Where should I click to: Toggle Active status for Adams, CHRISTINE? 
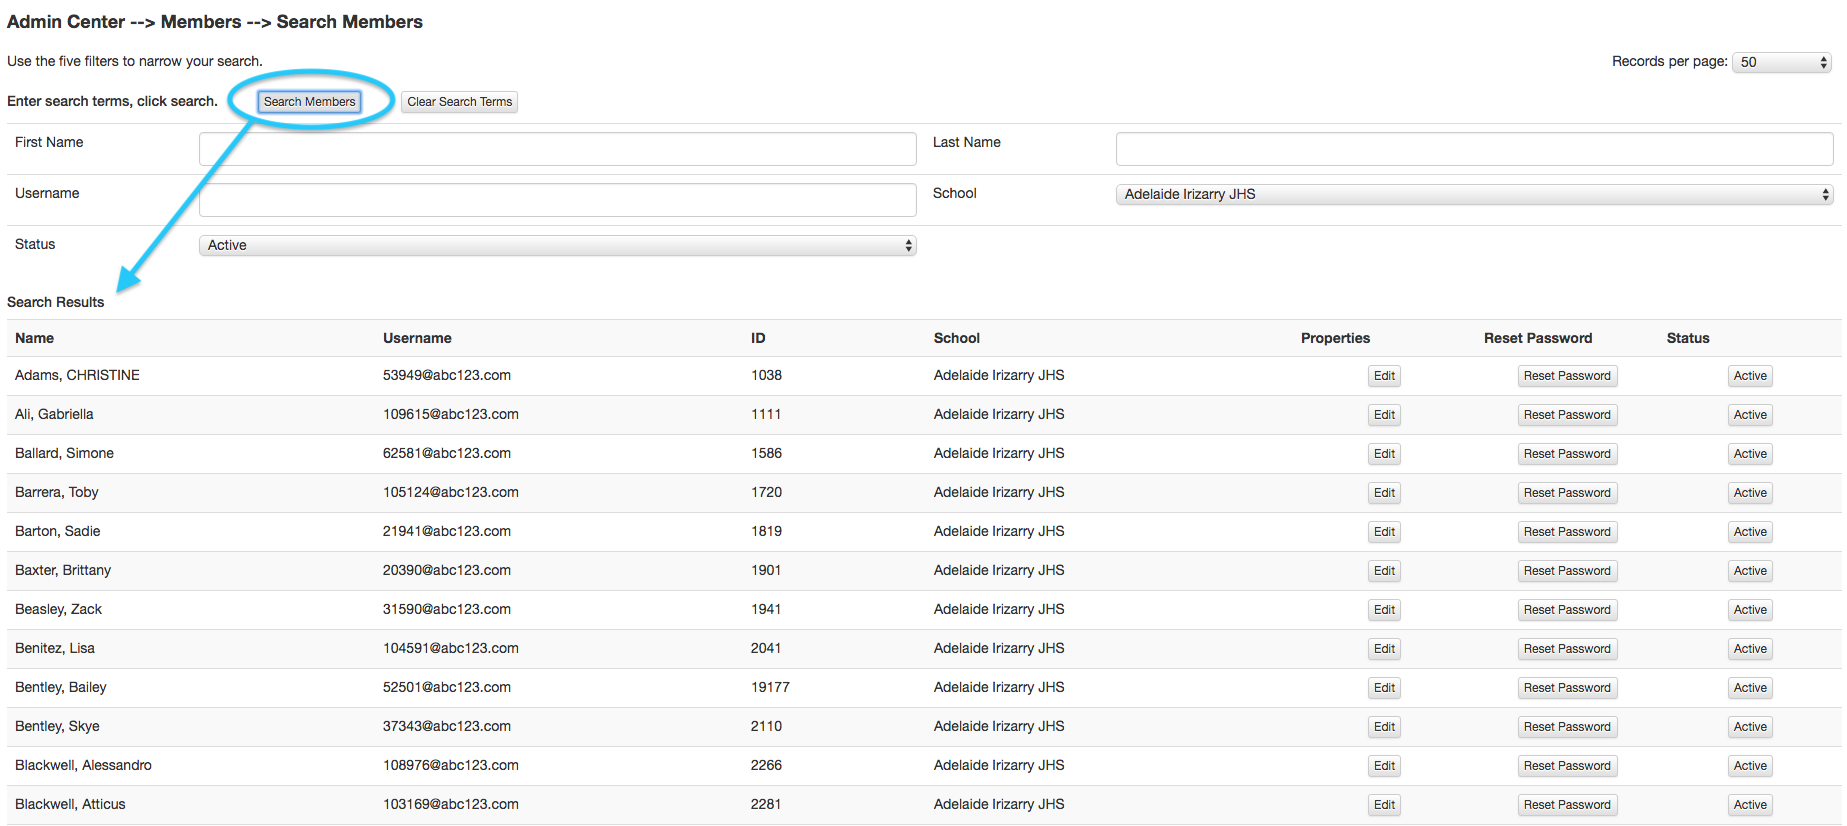(1750, 376)
